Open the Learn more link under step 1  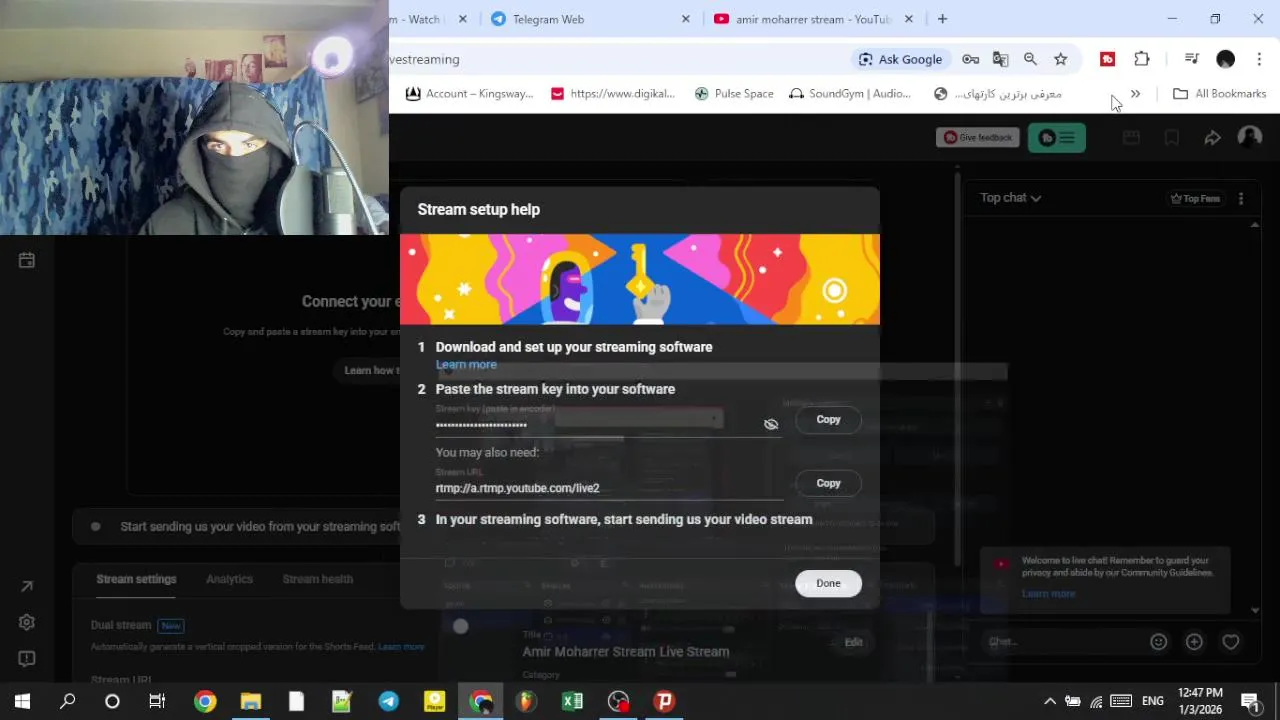[x=466, y=365]
